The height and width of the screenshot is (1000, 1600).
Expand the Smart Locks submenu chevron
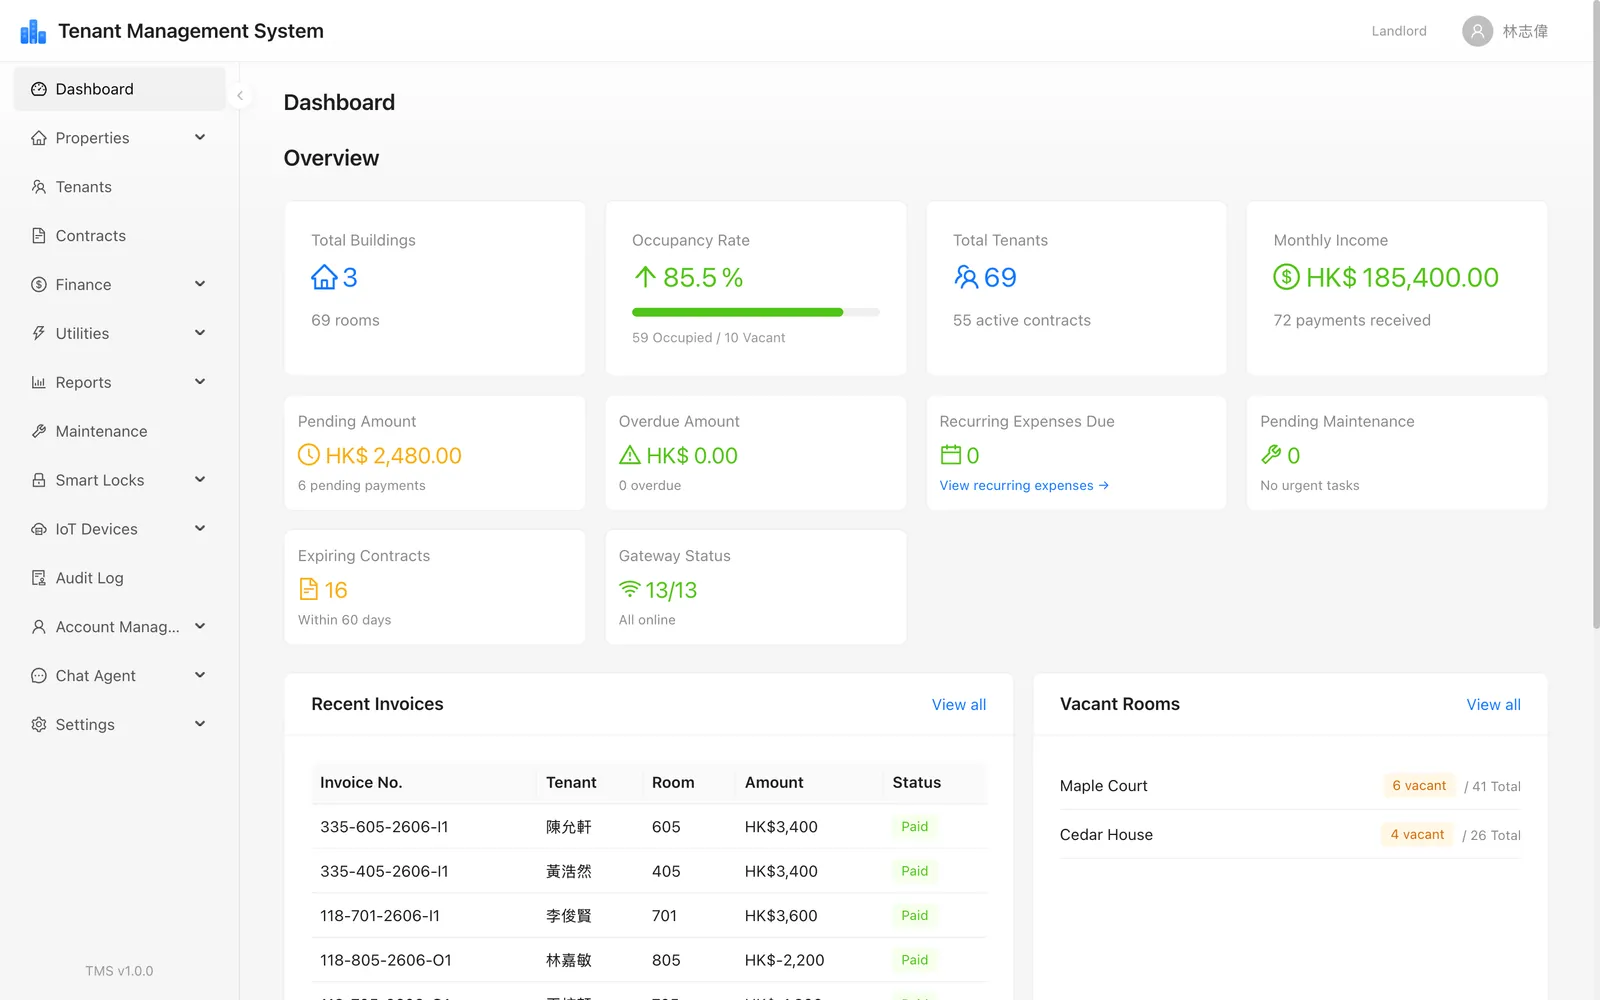pyautogui.click(x=200, y=480)
